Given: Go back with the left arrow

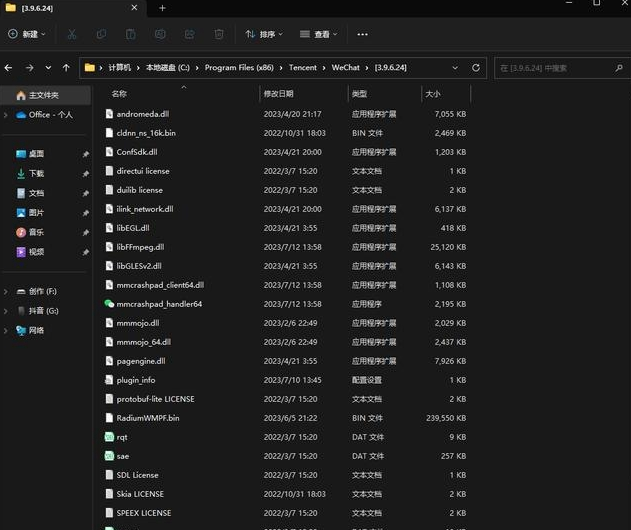Looking at the screenshot, I should [x=8, y=68].
